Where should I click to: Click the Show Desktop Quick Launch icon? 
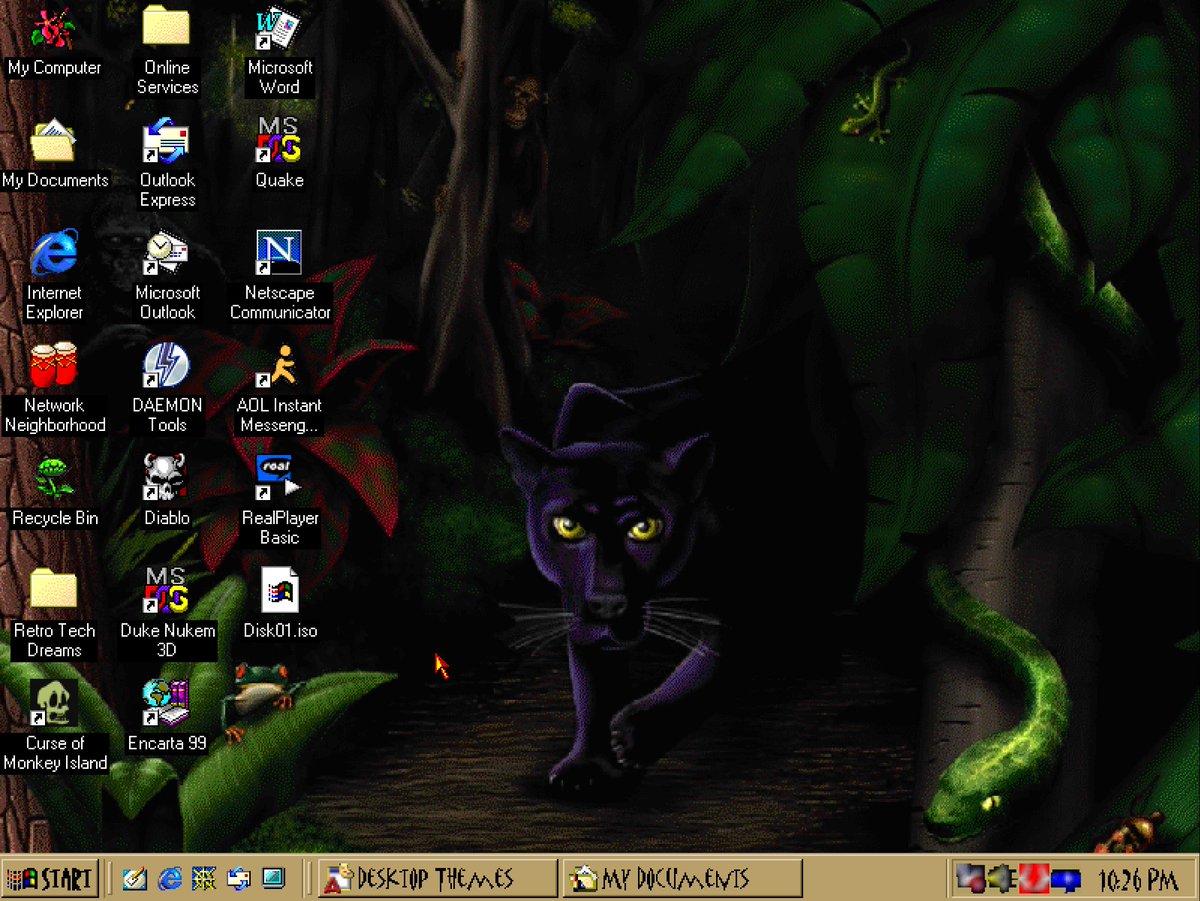point(136,879)
